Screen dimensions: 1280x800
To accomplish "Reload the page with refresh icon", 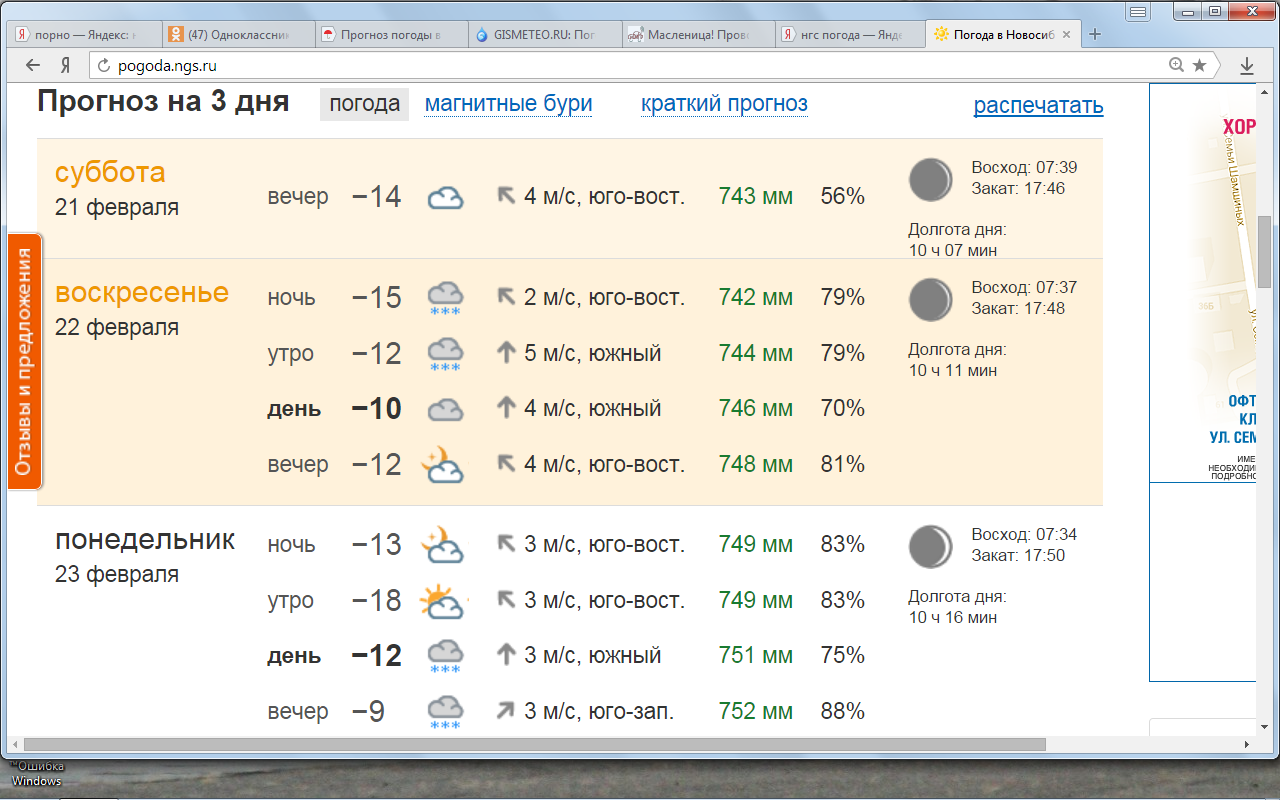I will [103, 66].
